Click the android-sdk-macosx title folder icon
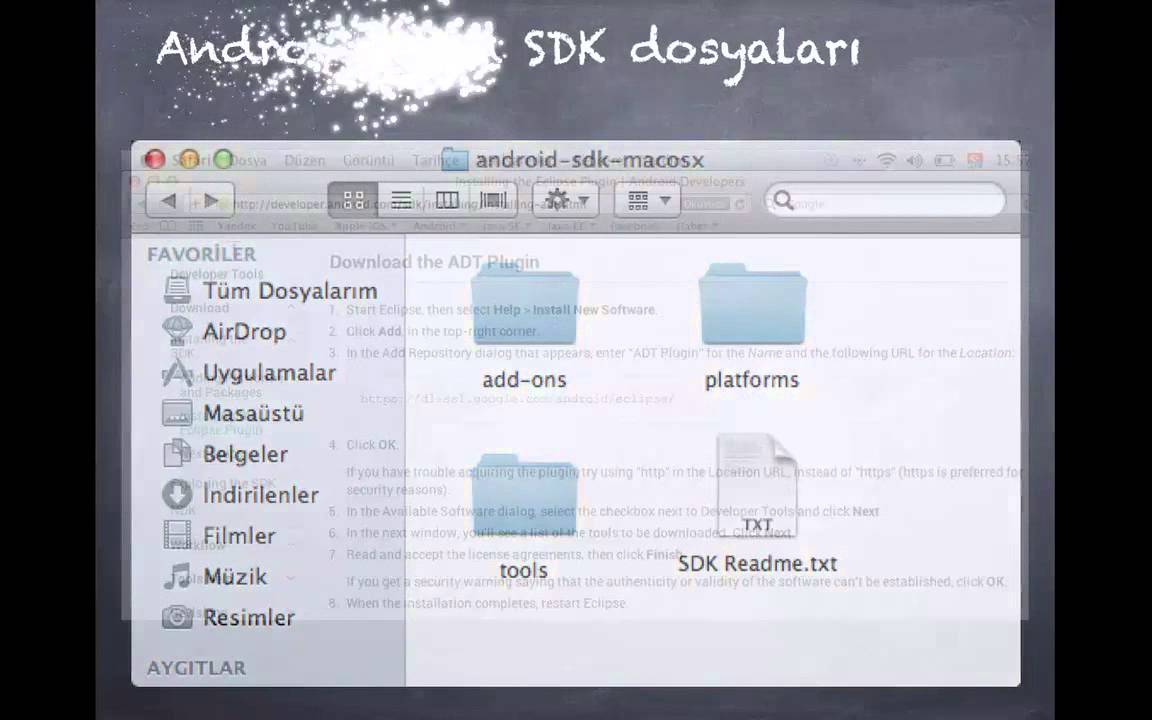Image resolution: width=1152 pixels, height=720 pixels. click(x=455, y=159)
